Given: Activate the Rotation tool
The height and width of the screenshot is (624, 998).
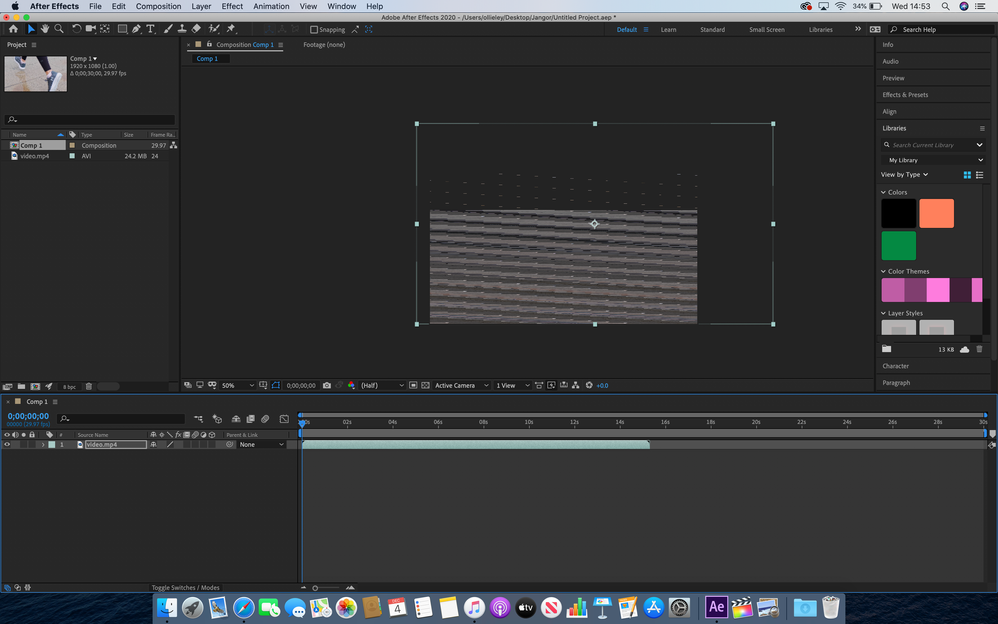Looking at the screenshot, I should click(x=76, y=29).
